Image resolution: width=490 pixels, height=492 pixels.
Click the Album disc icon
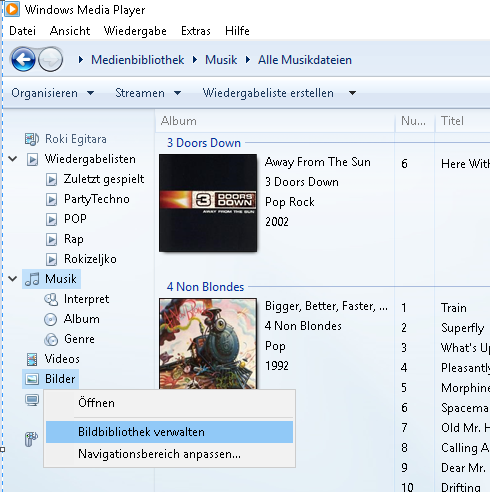[x=51, y=319]
